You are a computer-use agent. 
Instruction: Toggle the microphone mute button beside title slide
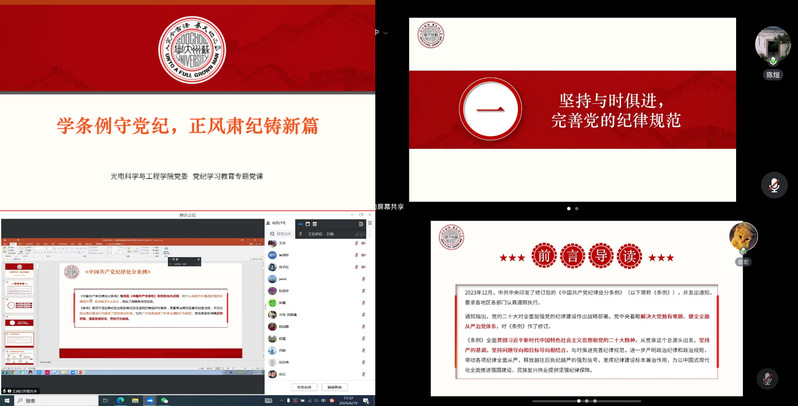click(x=772, y=185)
